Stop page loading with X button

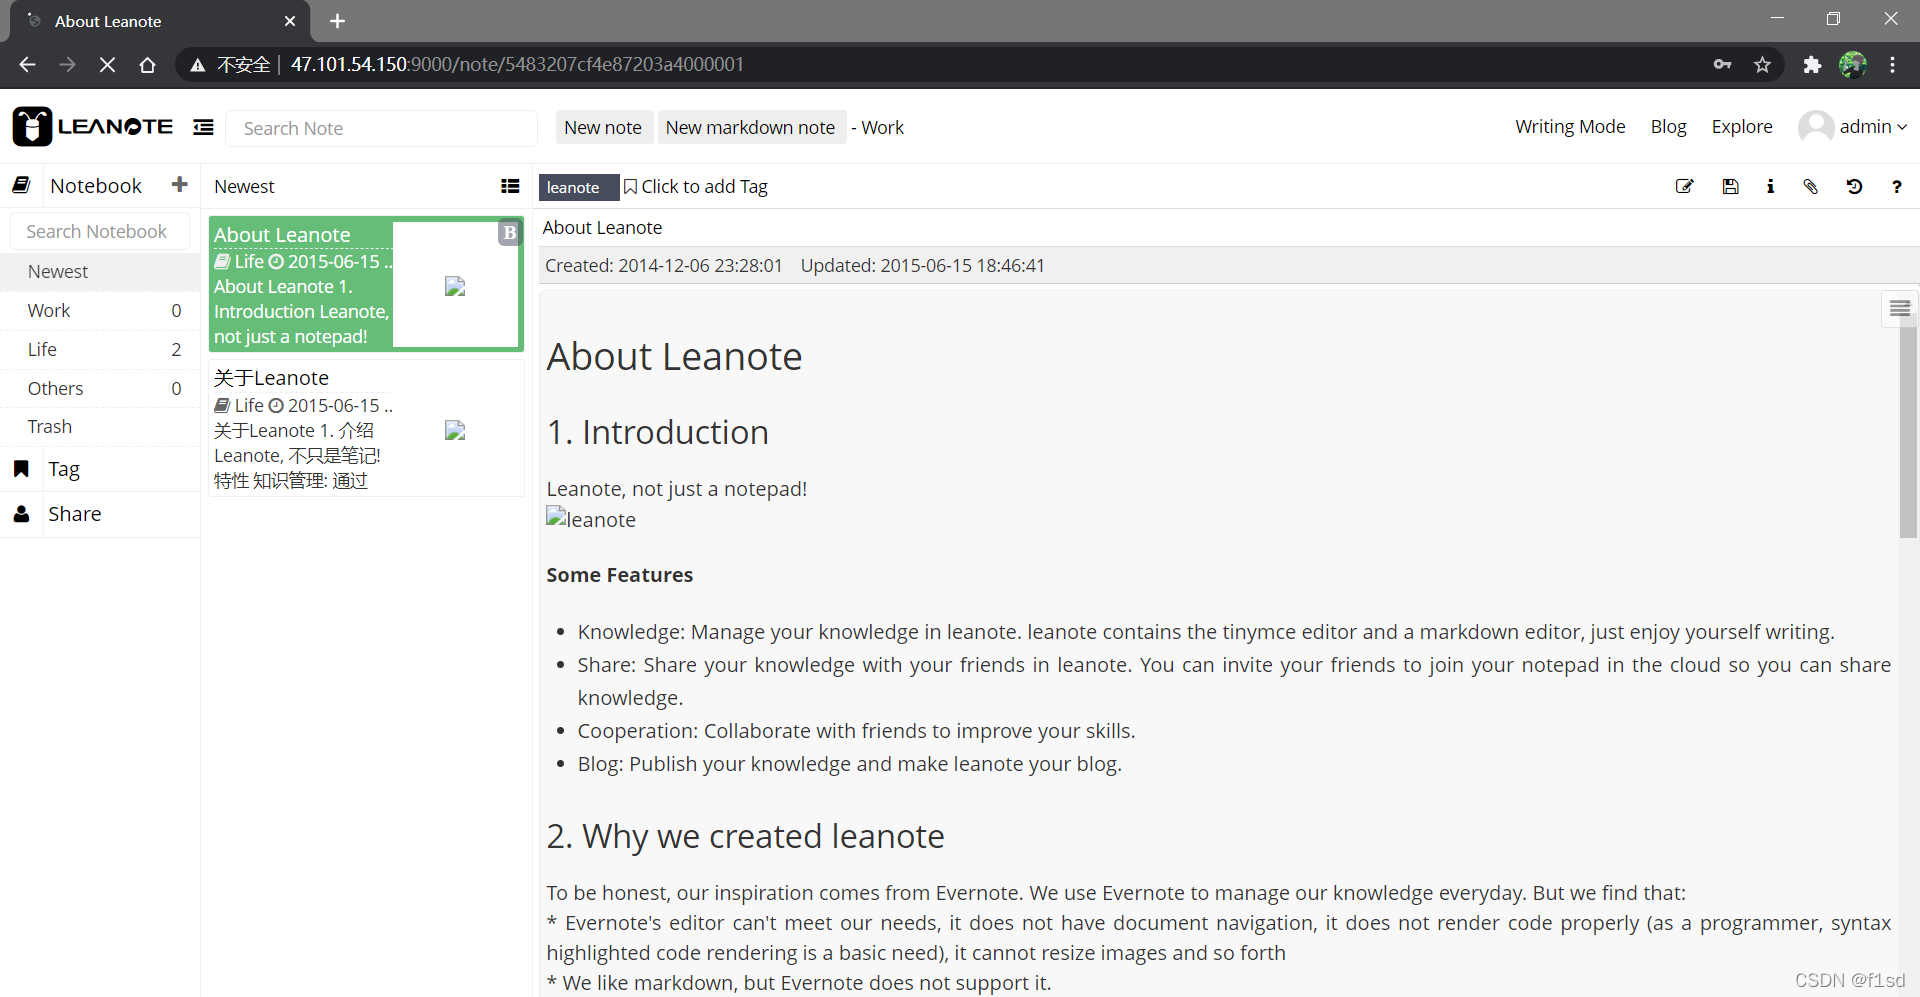point(107,65)
